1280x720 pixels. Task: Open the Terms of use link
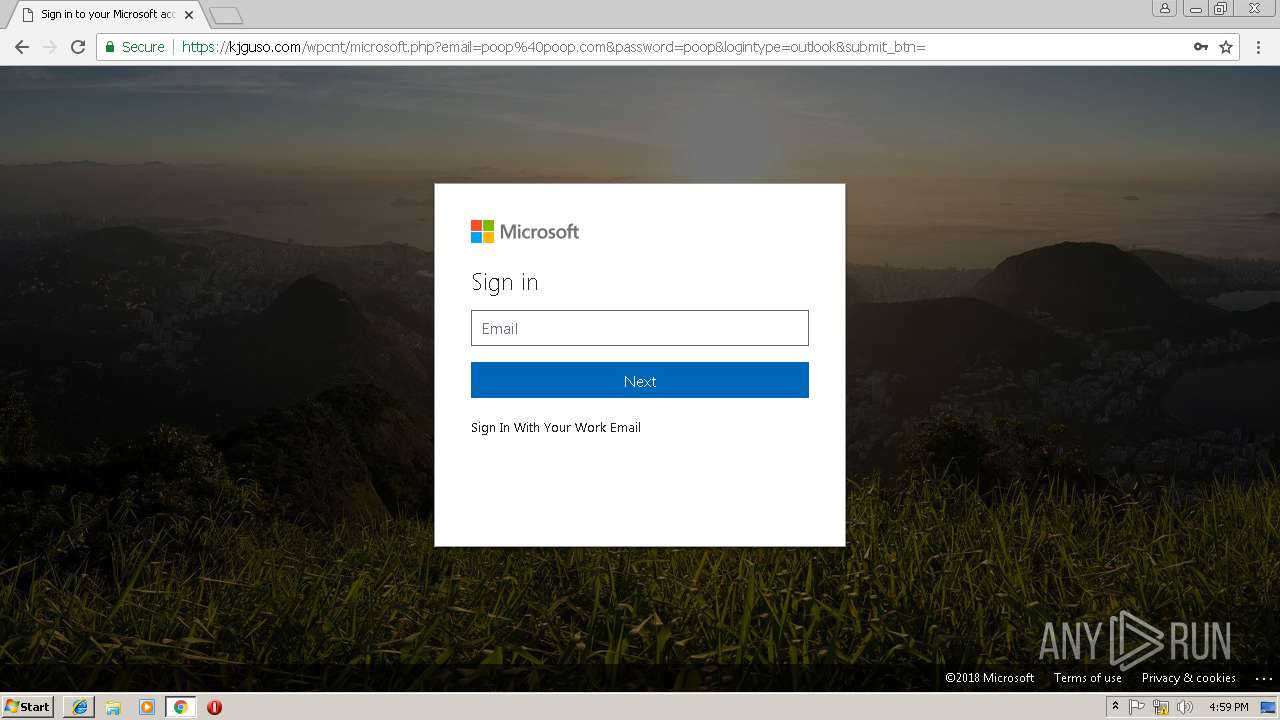[1088, 677]
